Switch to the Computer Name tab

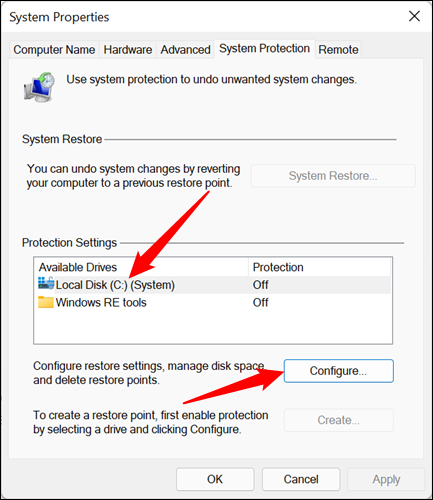[x=54, y=50]
